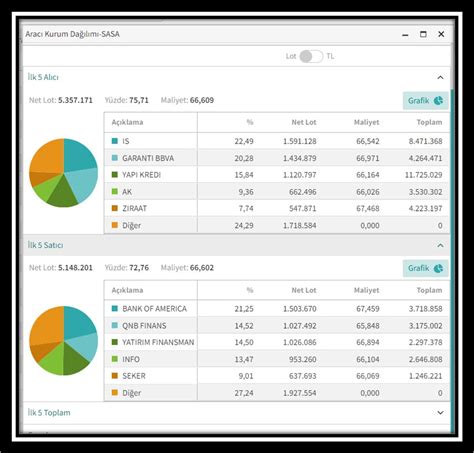The width and height of the screenshot is (474, 453).
Task: Click buyers Net Lot total 5.357.171
Action: (x=75, y=100)
